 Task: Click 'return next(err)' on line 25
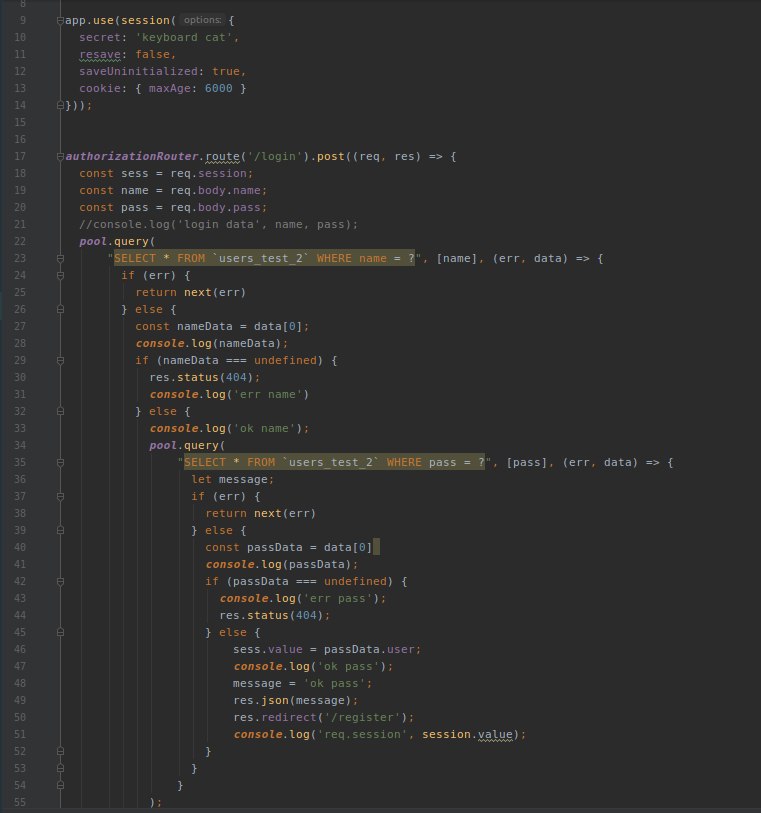190,292
